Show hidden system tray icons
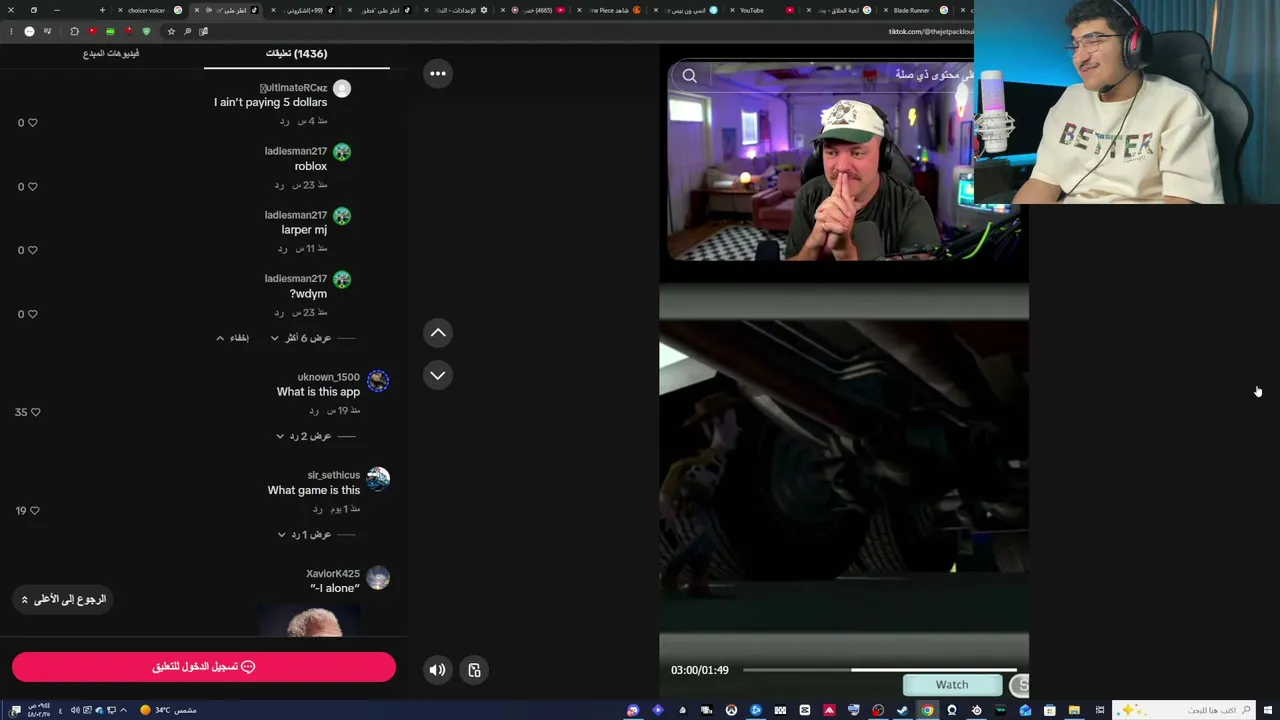The width and height of the screenshot is (1280, 720). 123,710
